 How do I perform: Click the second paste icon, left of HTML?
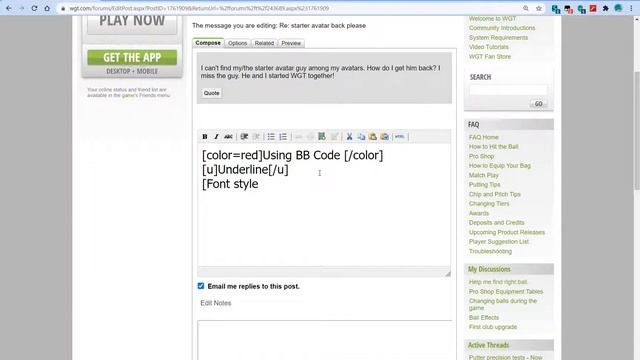(384, 137)
